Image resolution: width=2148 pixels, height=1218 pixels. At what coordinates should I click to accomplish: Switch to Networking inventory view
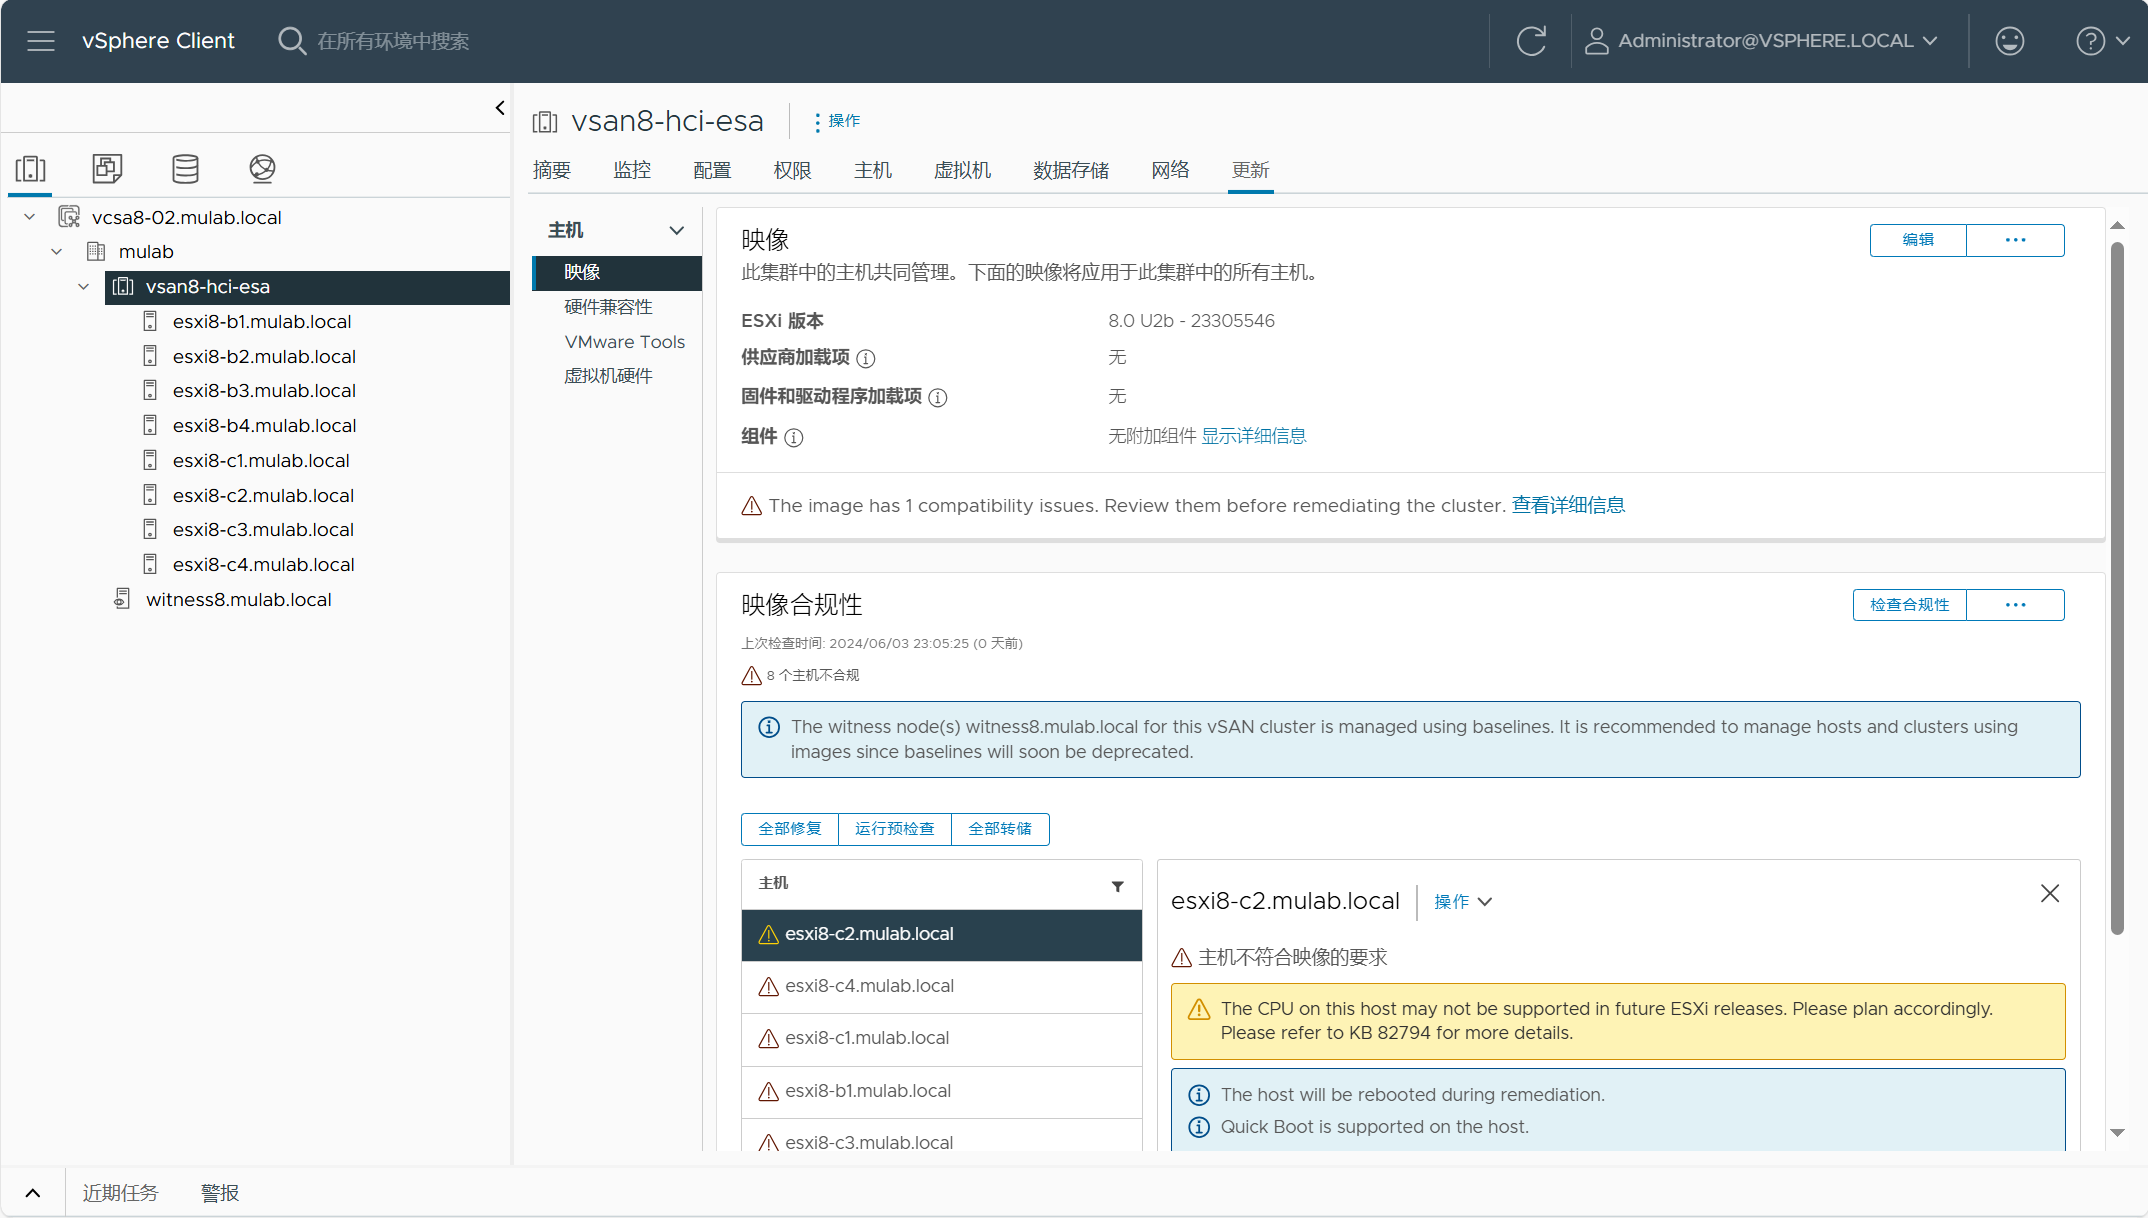click(262, 168)
